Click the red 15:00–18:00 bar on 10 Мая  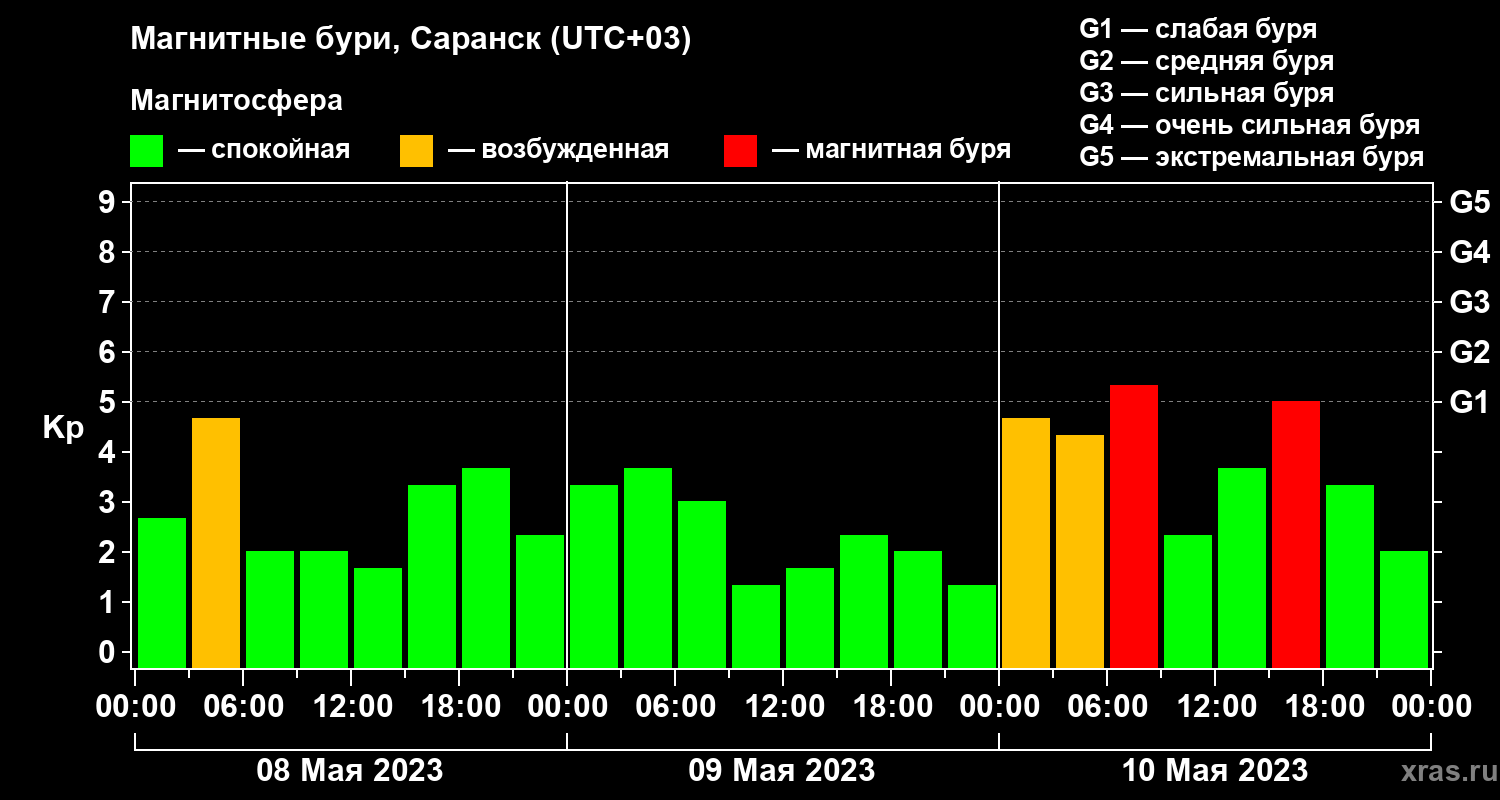1296,535
